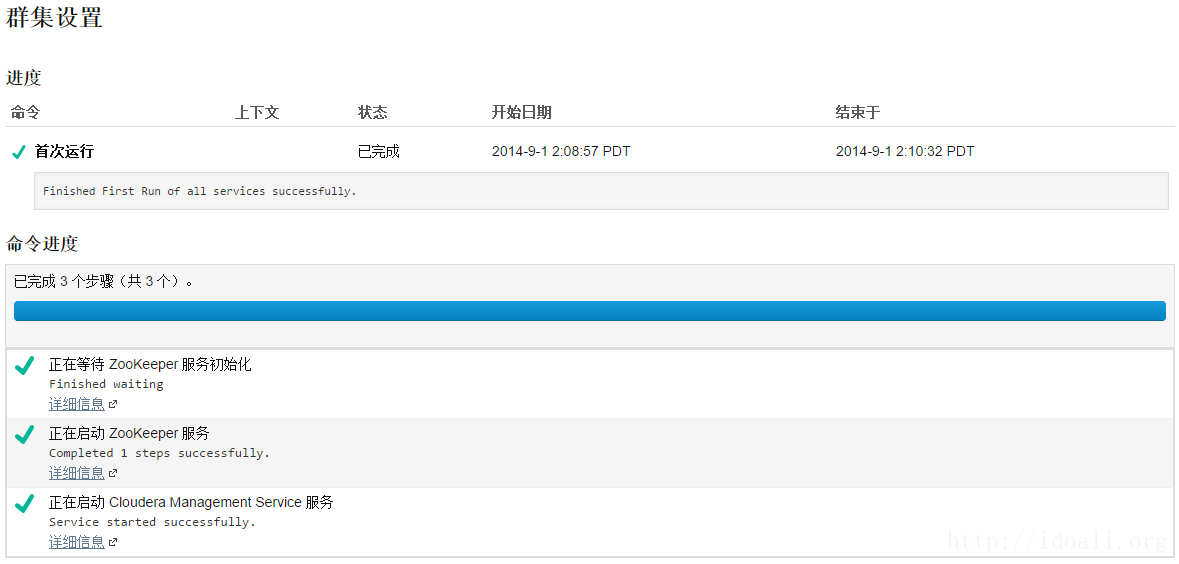Click the 状态 column header

[x=372, y=113]
